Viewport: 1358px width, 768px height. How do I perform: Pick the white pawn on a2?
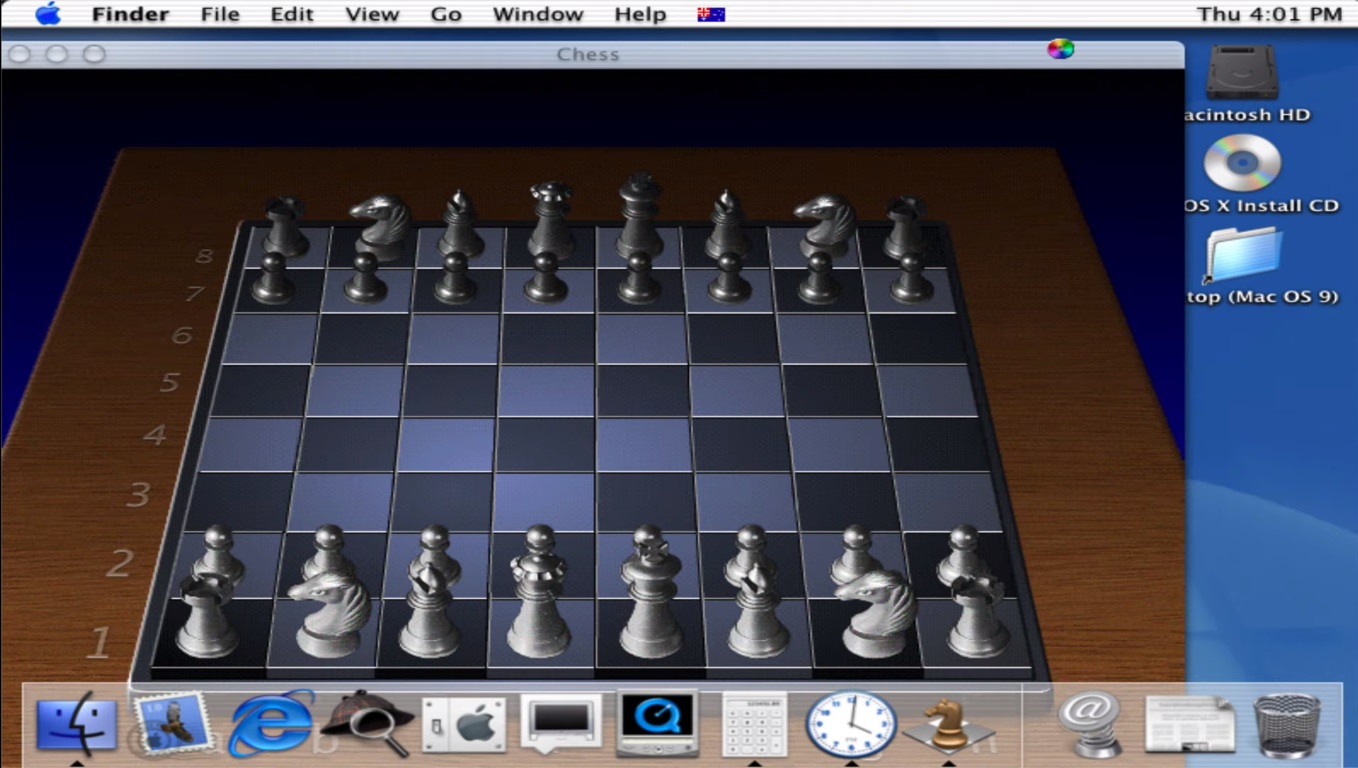[x=218, y=555]
